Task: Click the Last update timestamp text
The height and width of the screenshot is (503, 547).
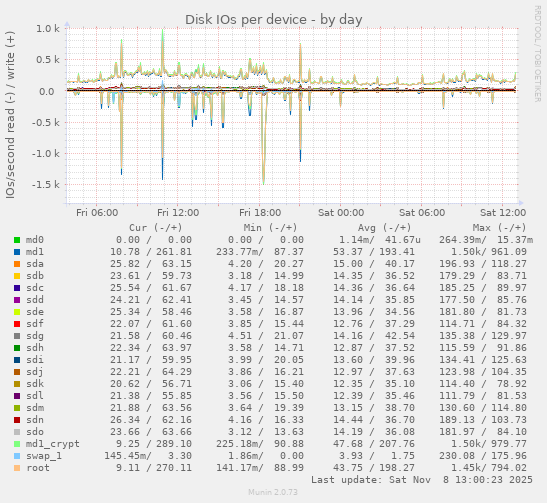Action: click(x=422, y=480)
